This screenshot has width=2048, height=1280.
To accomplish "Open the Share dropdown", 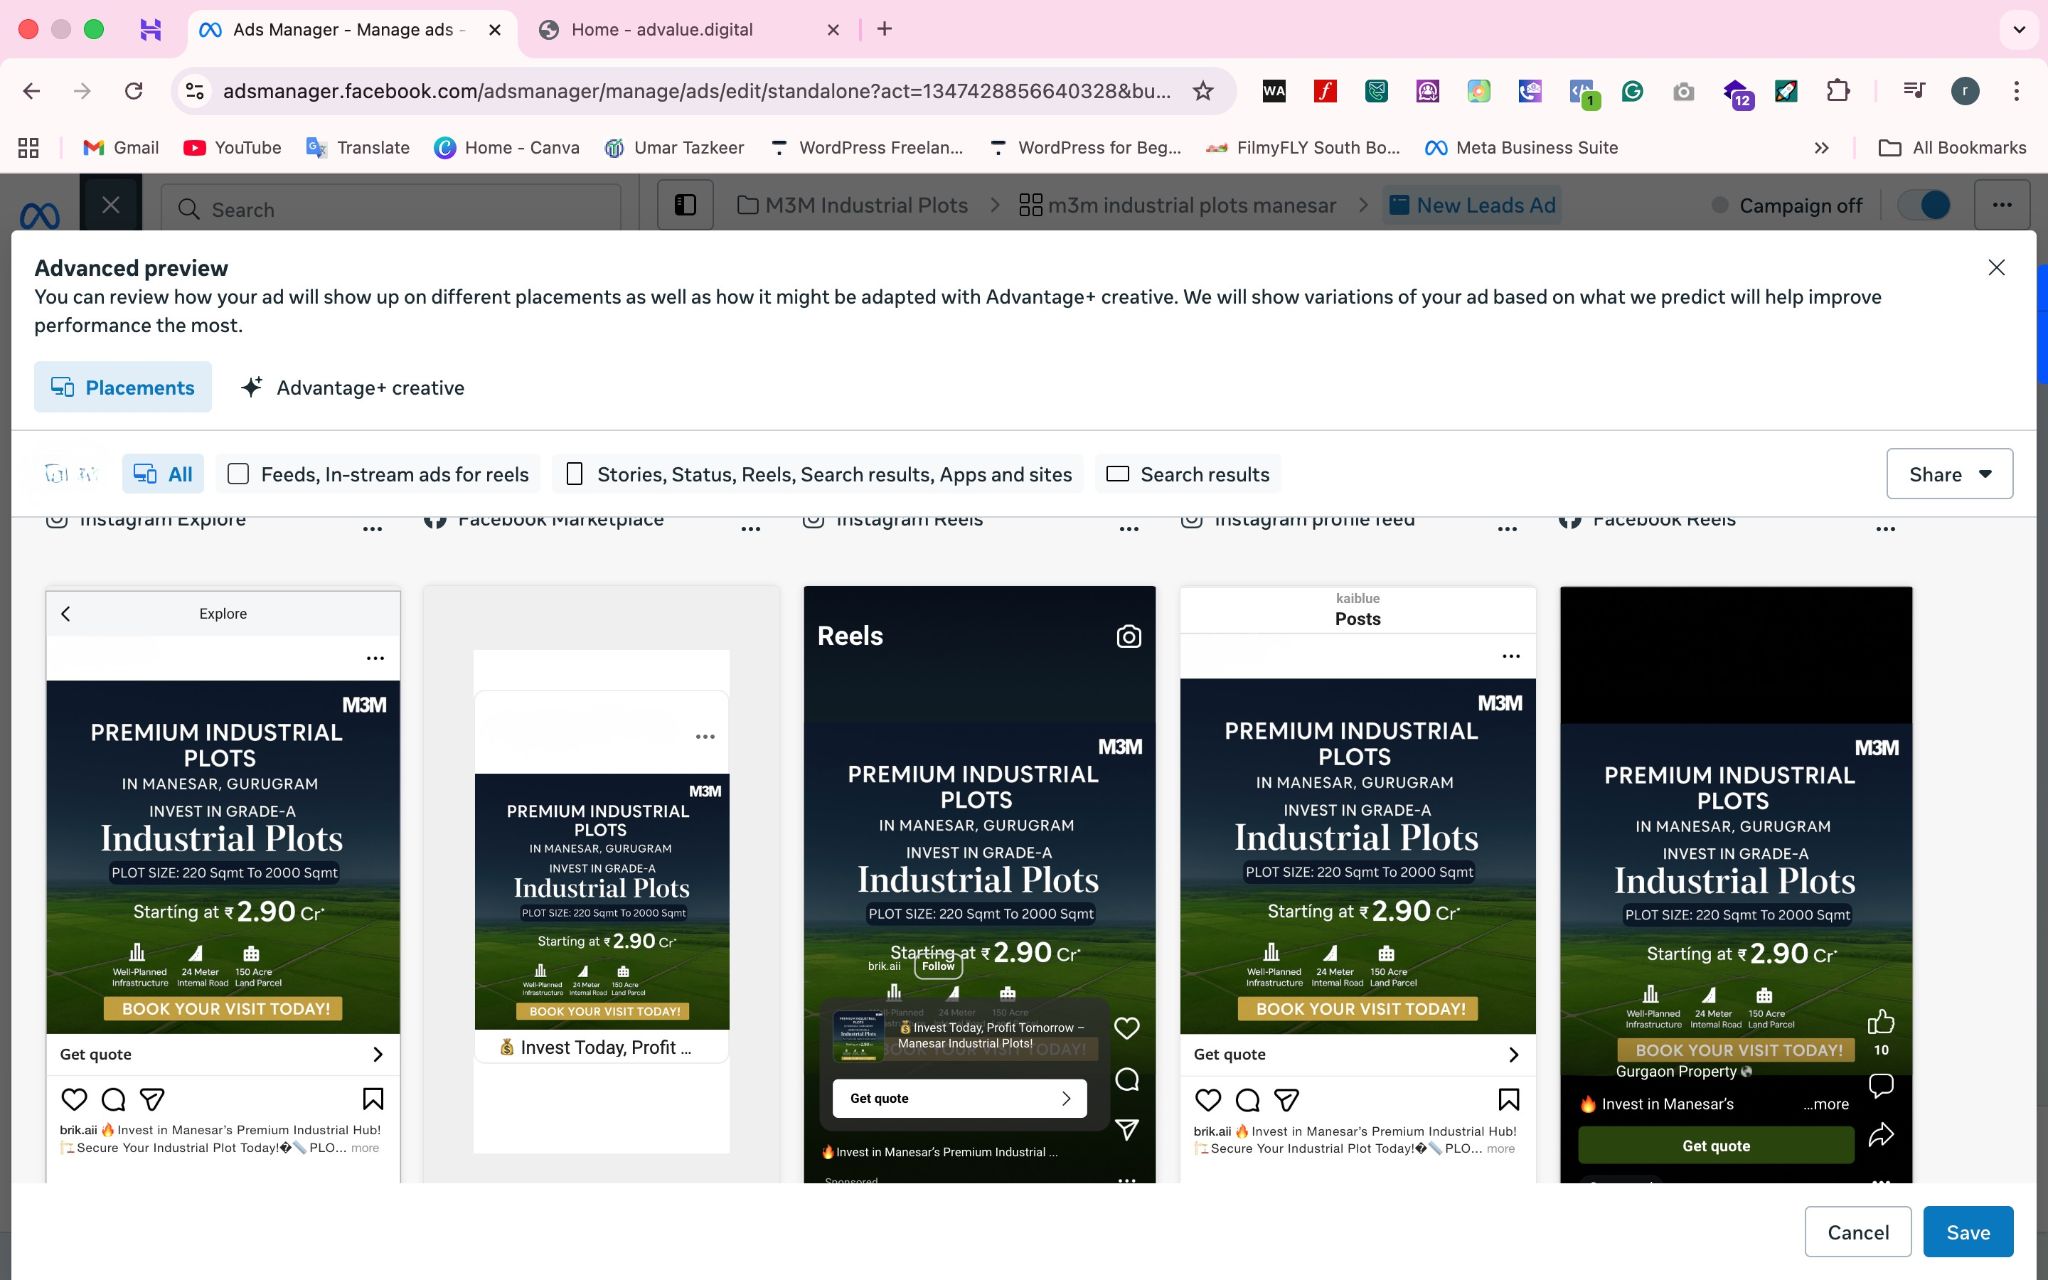I will pyautogui.click(x=1949, y=474).
